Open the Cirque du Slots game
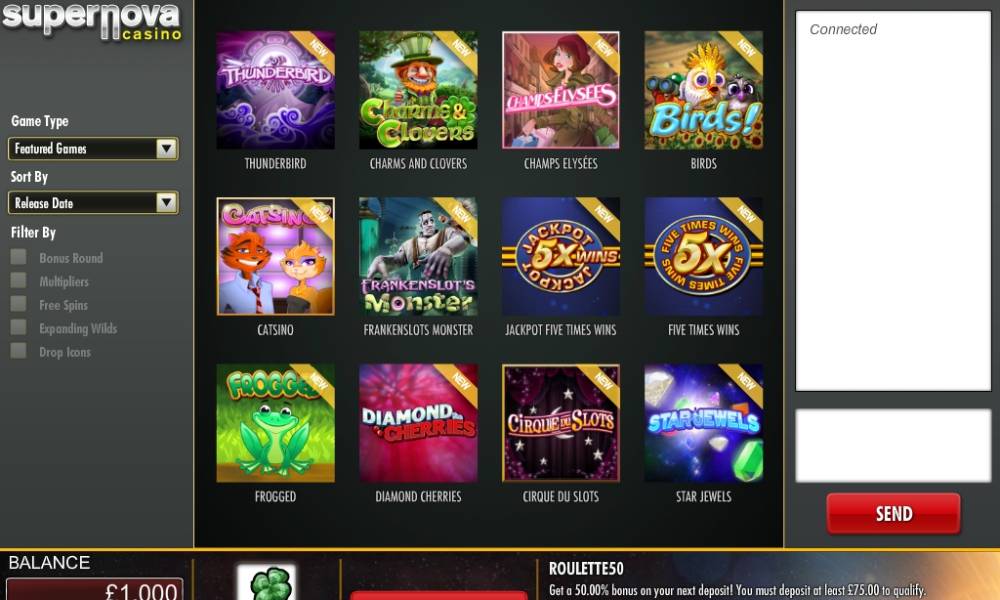 pos(561,423)
